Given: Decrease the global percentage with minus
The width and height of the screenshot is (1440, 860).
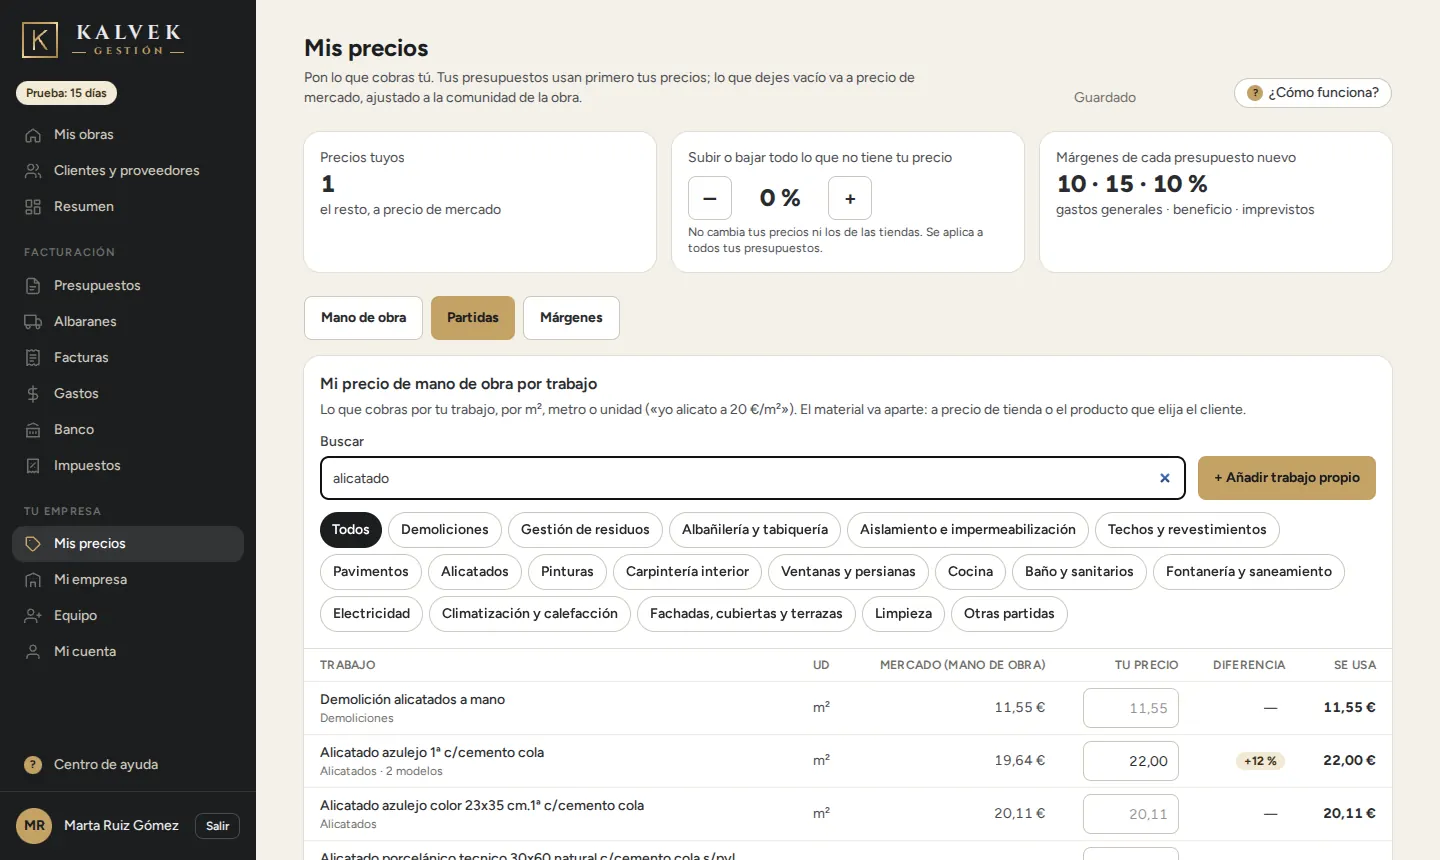Looking at the screenshot, I should pos(710,198).
